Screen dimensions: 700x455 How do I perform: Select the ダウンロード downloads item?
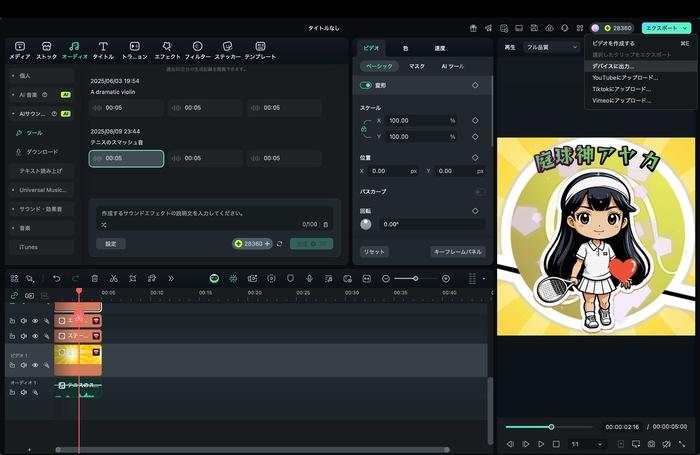click(x=41, y=152)
